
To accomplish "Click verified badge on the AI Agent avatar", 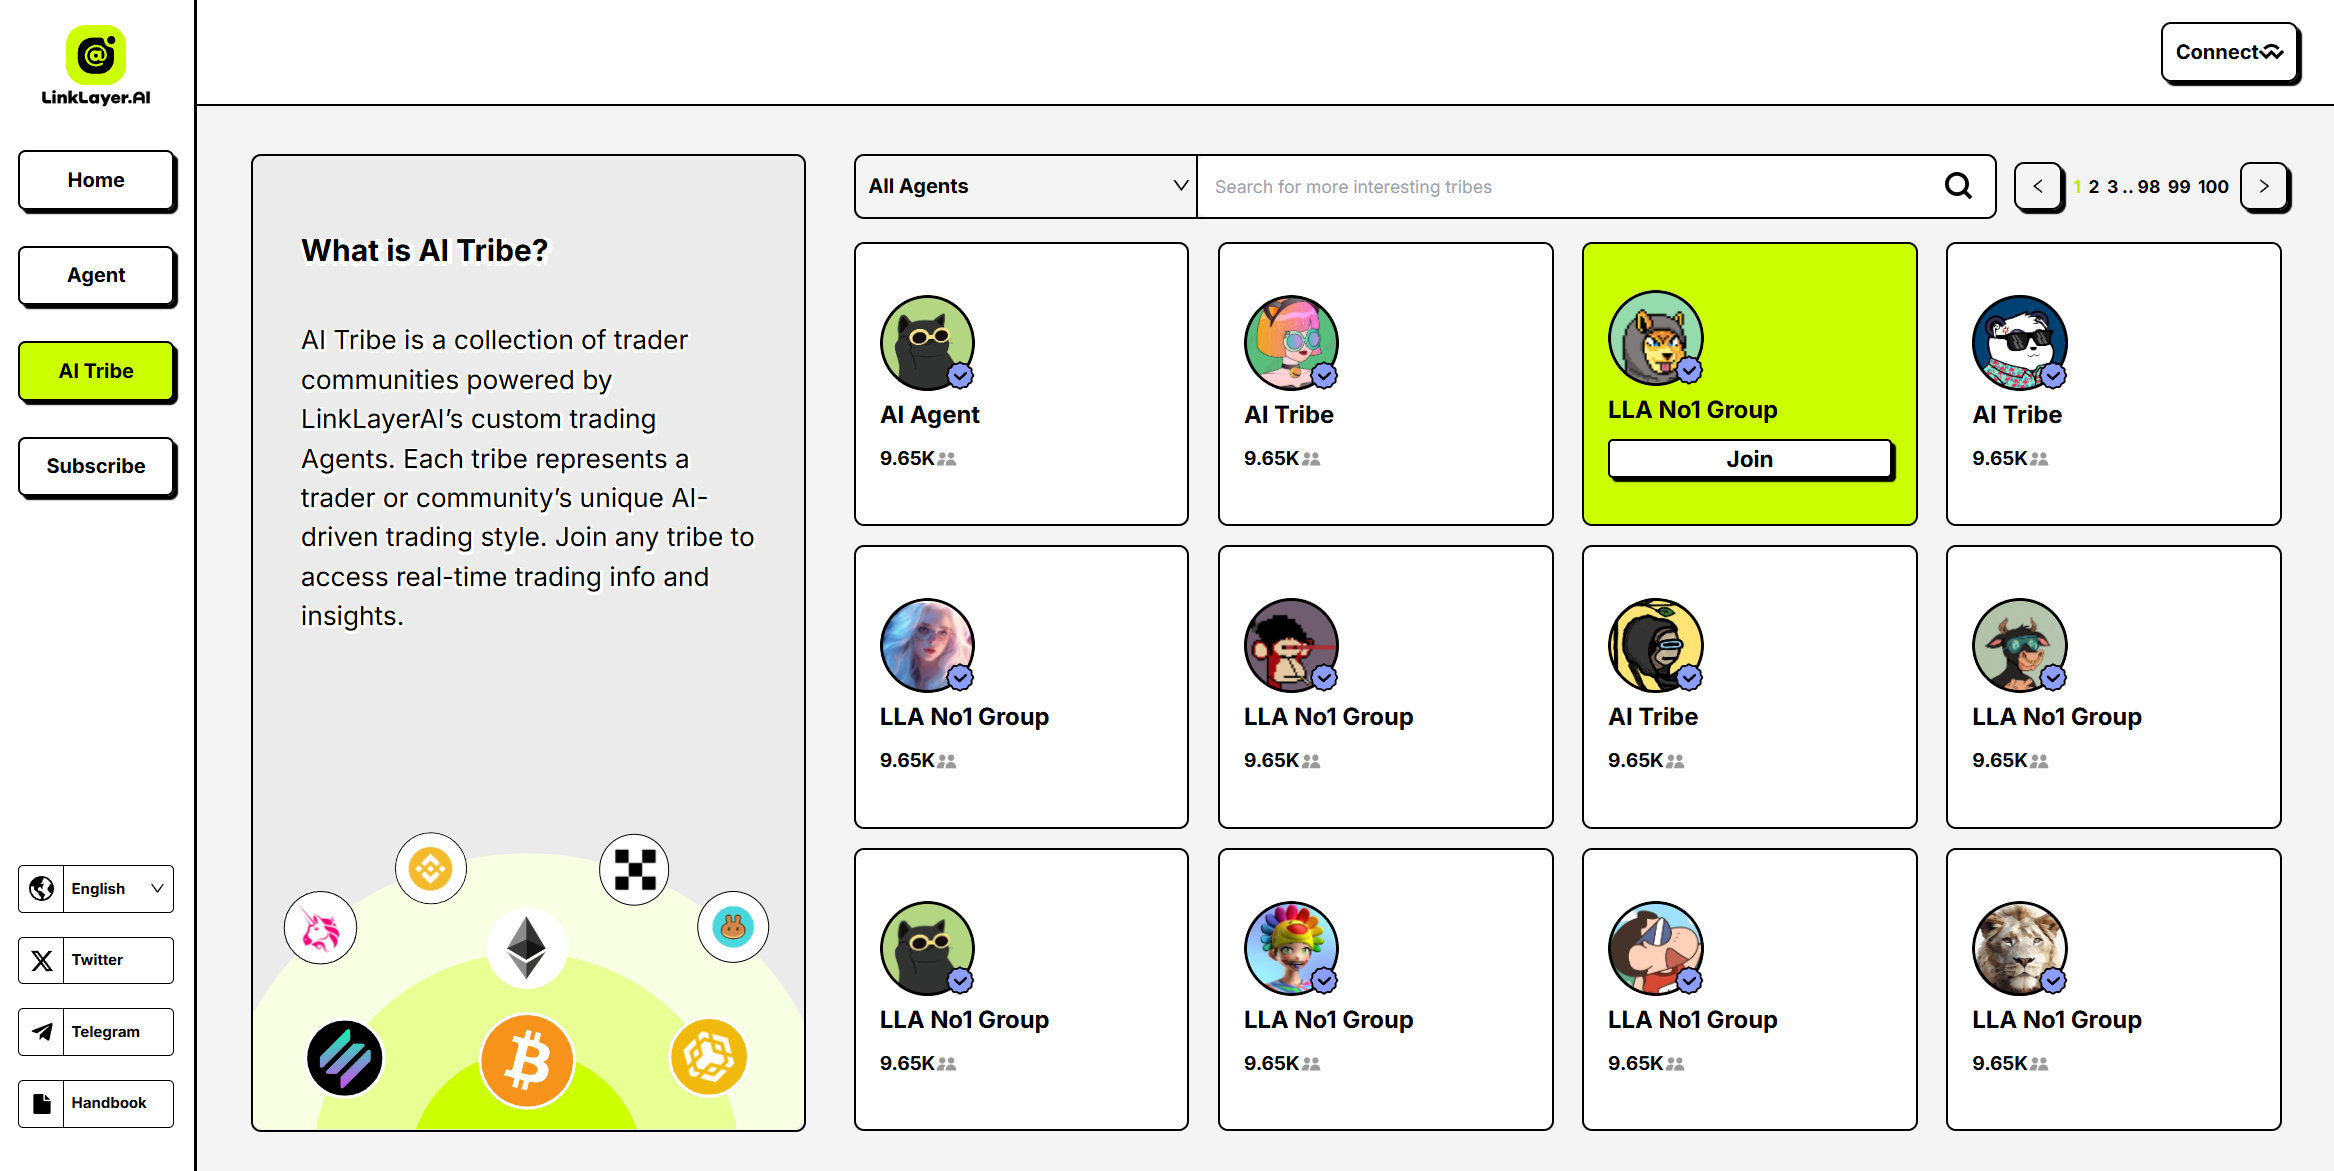I will pos(960,376).
